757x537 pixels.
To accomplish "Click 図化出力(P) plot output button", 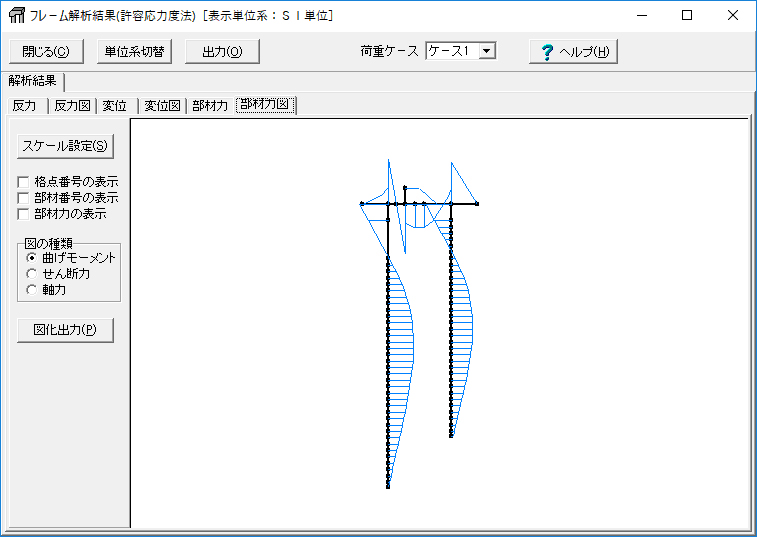I will (x=65, y=330).
